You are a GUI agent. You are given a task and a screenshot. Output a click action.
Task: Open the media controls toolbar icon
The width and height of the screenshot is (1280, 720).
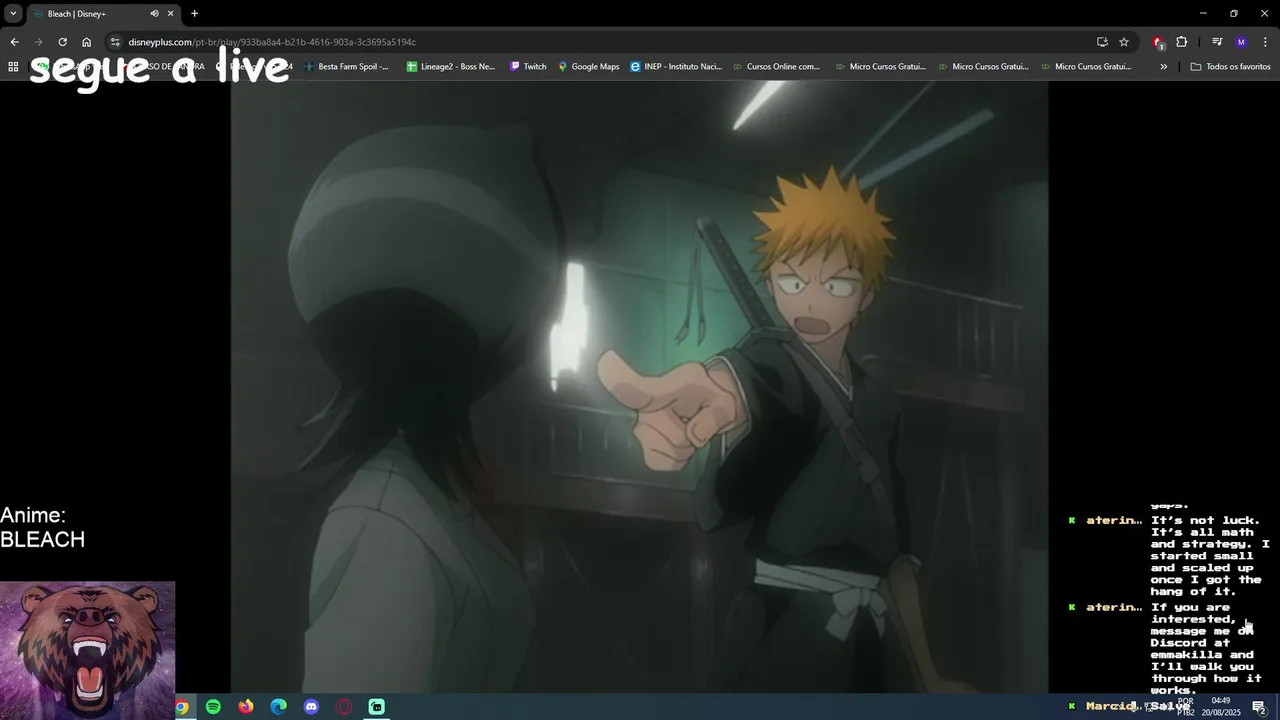pyautogui.click(x=1217, y=42)
